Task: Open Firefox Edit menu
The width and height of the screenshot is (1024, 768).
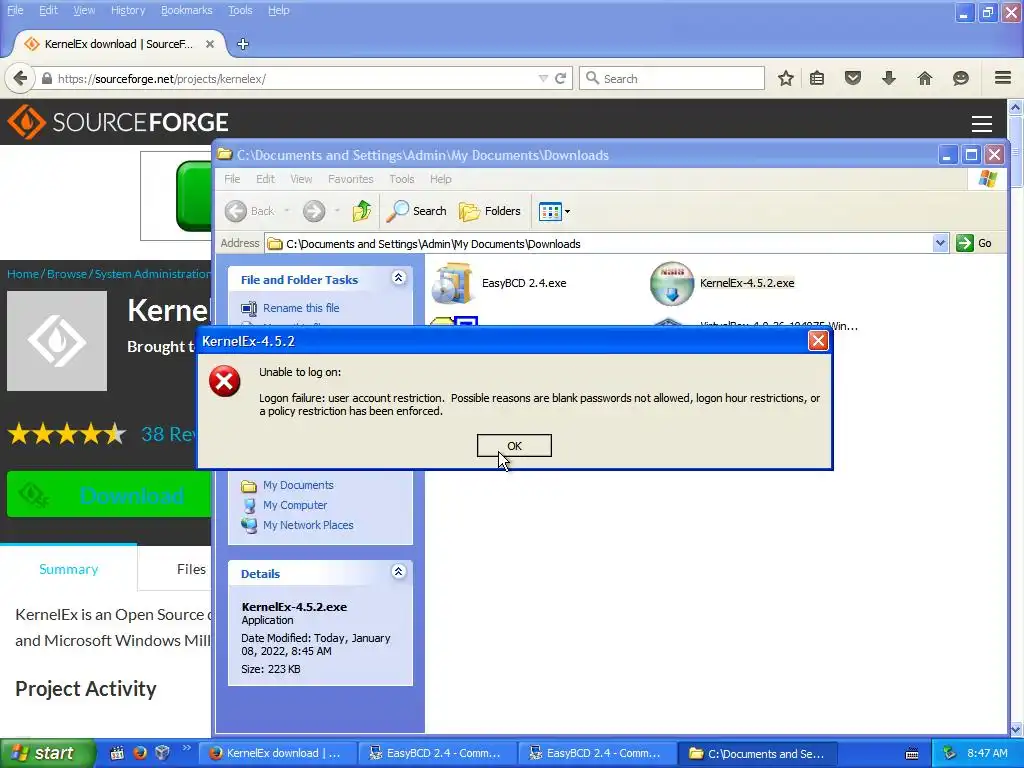Action: (48, 10)
